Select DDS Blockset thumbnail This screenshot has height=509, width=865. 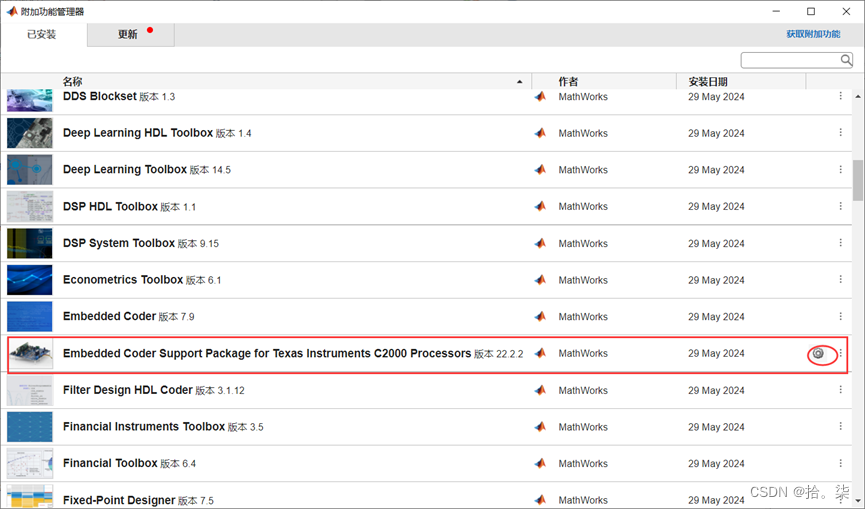(x=30, y=100)
